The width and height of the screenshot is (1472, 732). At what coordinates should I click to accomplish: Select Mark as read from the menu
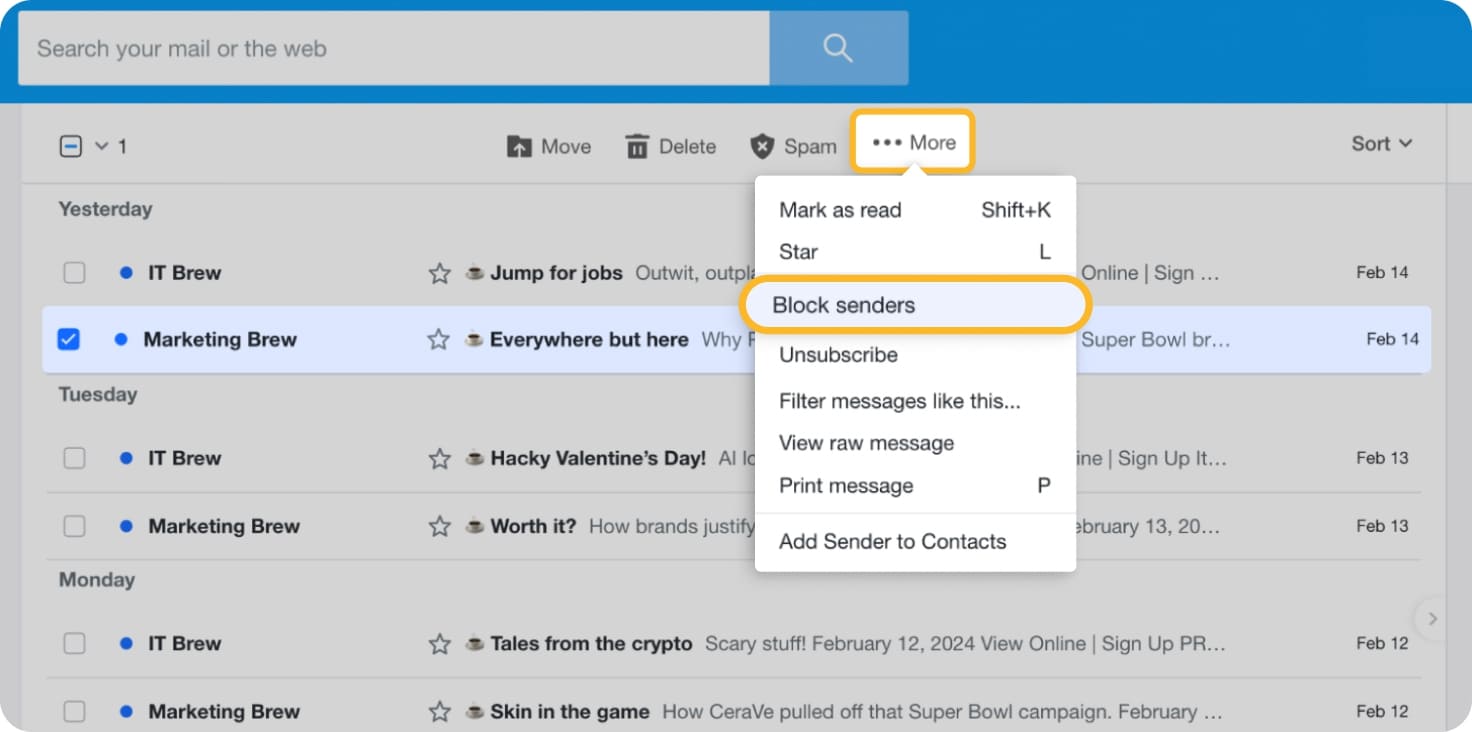click(x=840, y=210)
